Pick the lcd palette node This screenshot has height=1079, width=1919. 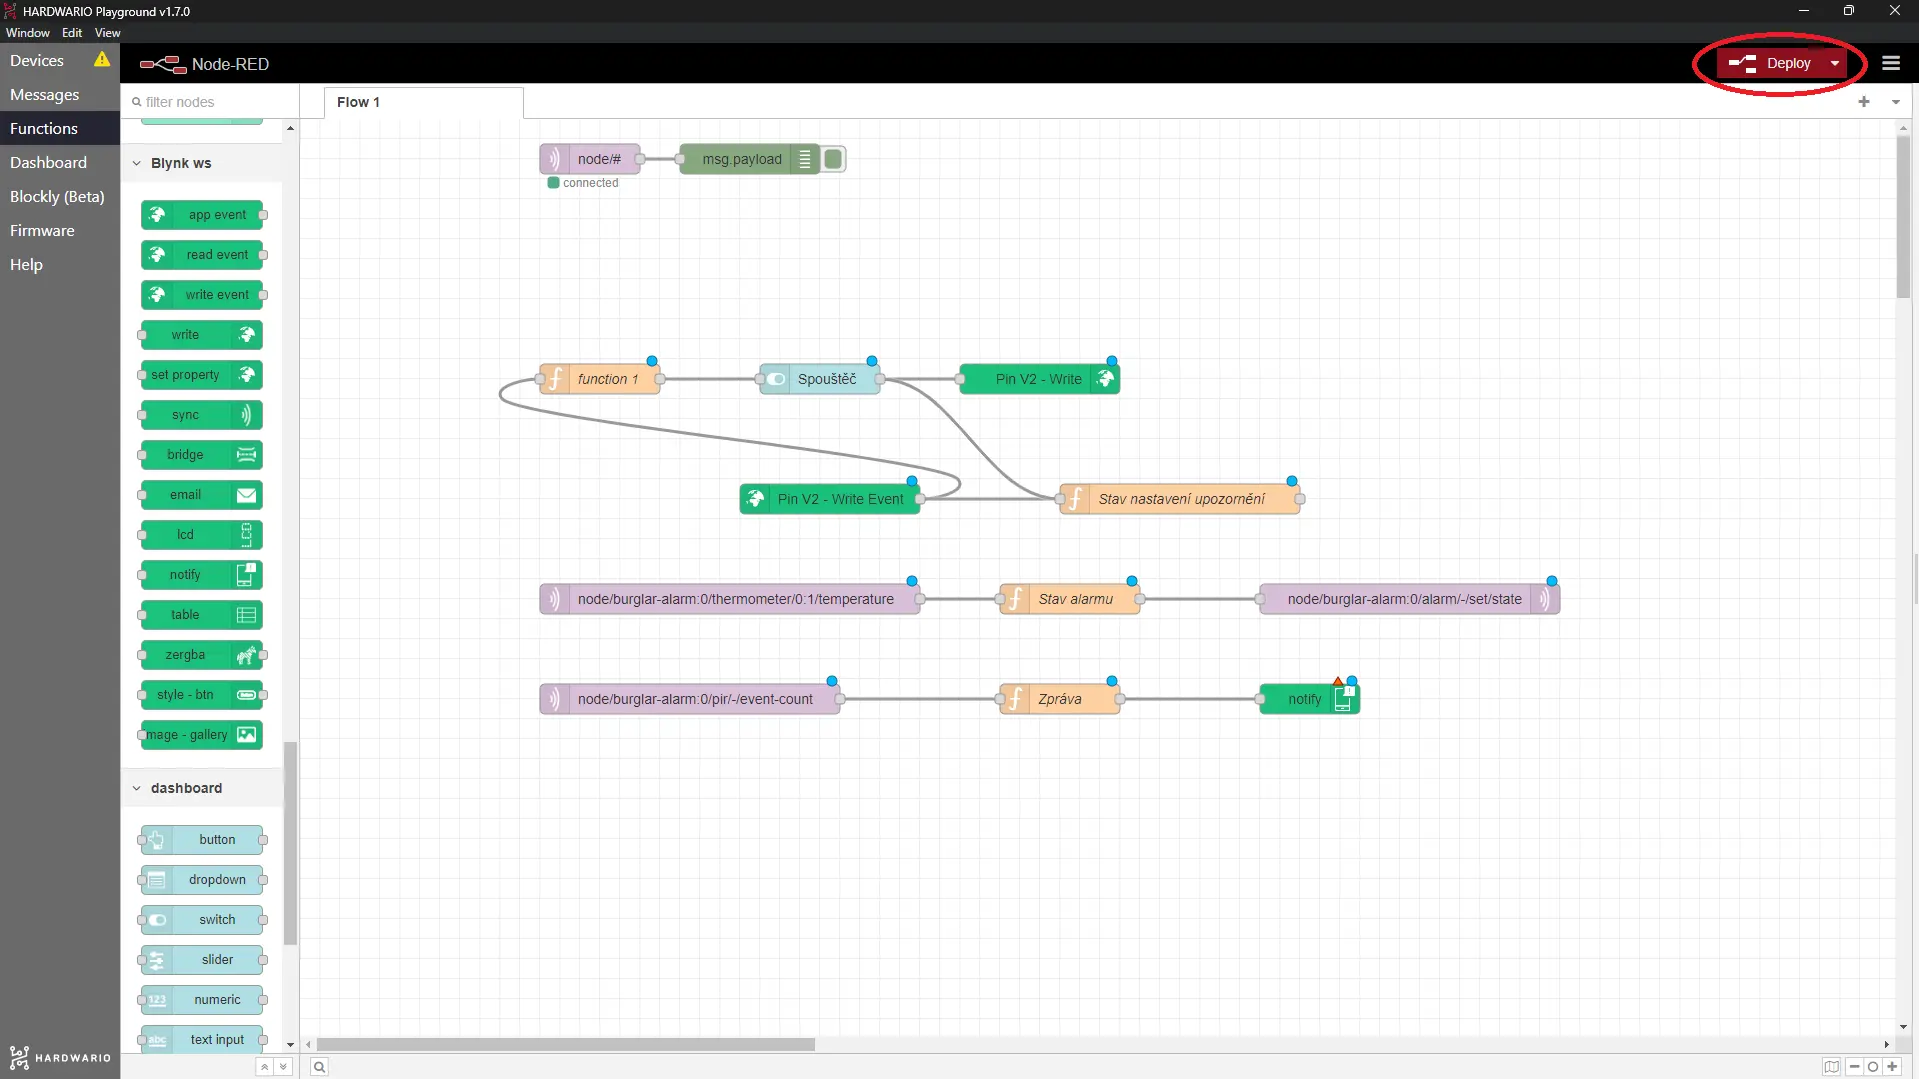202,535
